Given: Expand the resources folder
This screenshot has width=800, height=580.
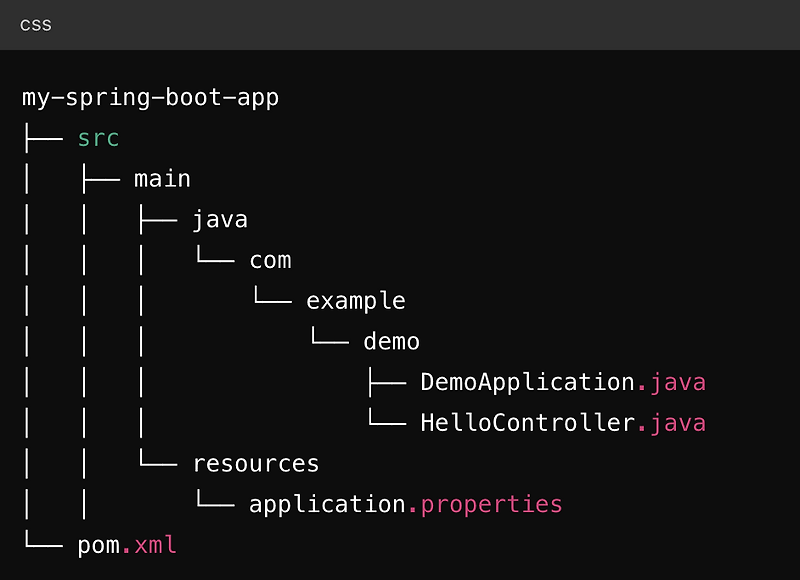Looking at the screenshot, I should 255,462.
